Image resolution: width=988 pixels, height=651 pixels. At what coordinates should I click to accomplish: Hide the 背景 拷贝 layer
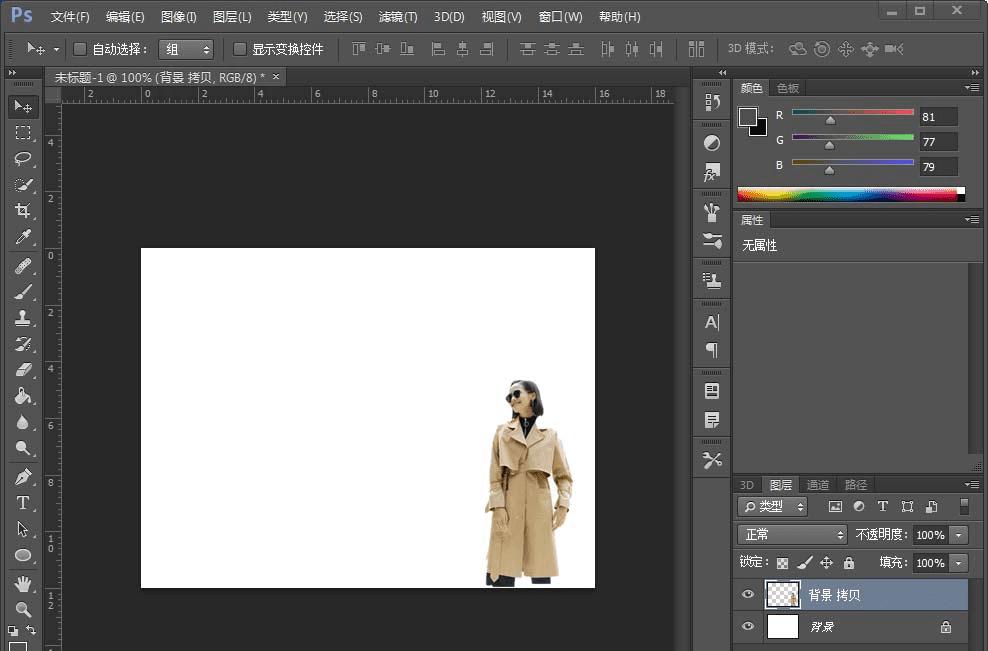pyautogui.click(x=747, y=595)
